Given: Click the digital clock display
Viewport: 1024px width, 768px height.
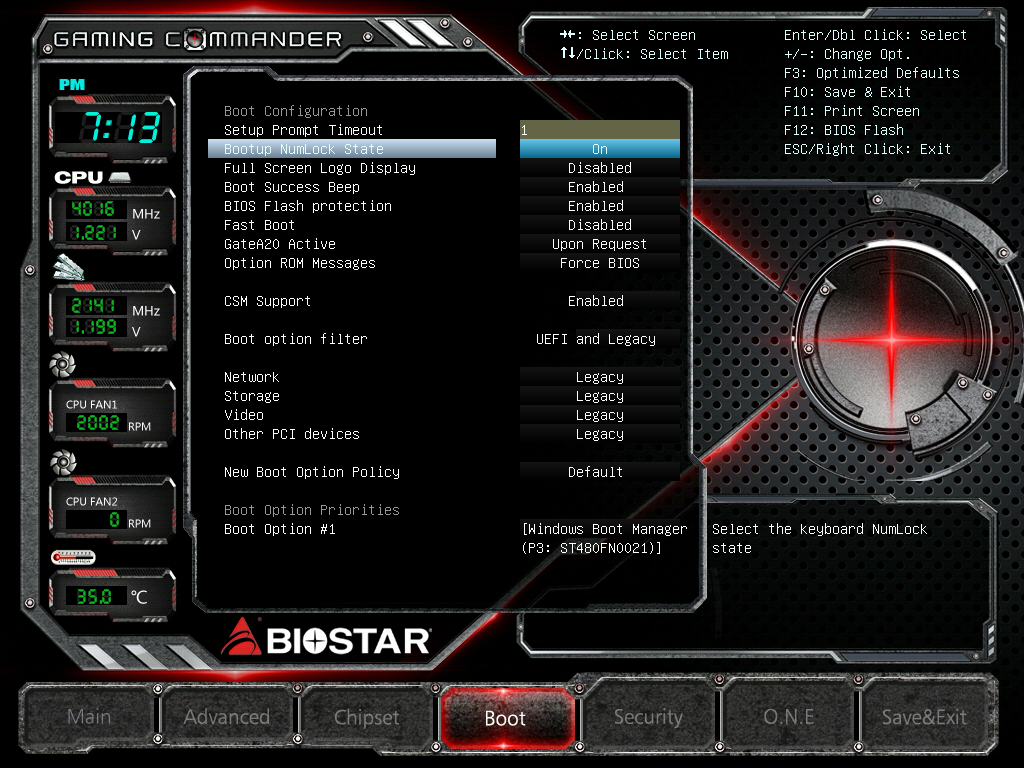Looking at the screenshot, I should [112, 127].
